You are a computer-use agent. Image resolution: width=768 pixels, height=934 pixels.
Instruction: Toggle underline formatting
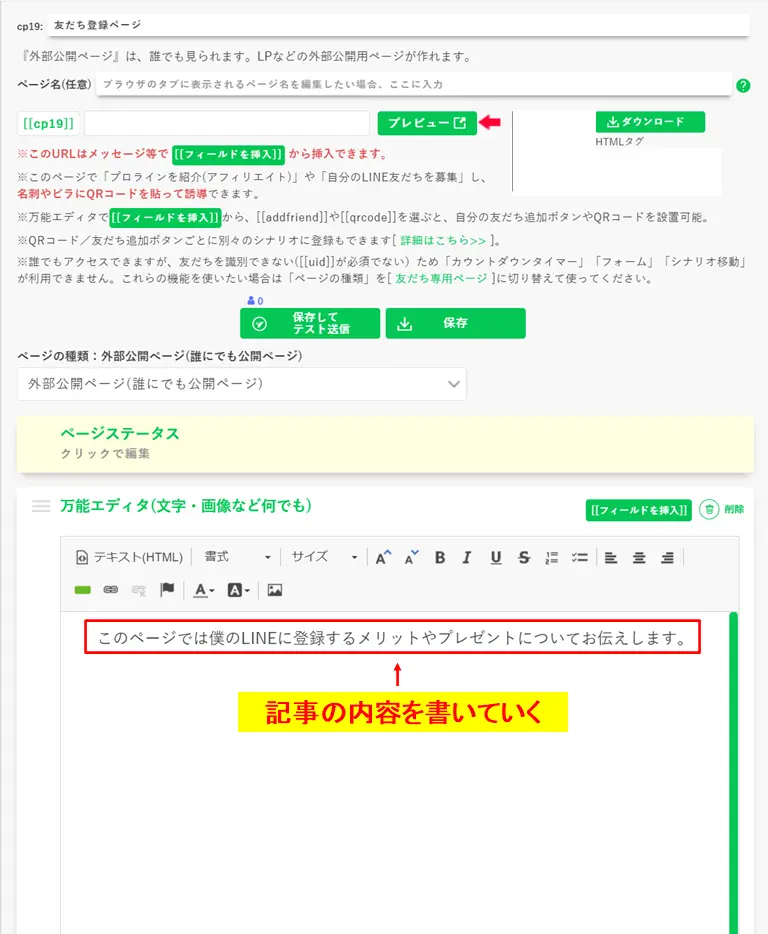496,558
